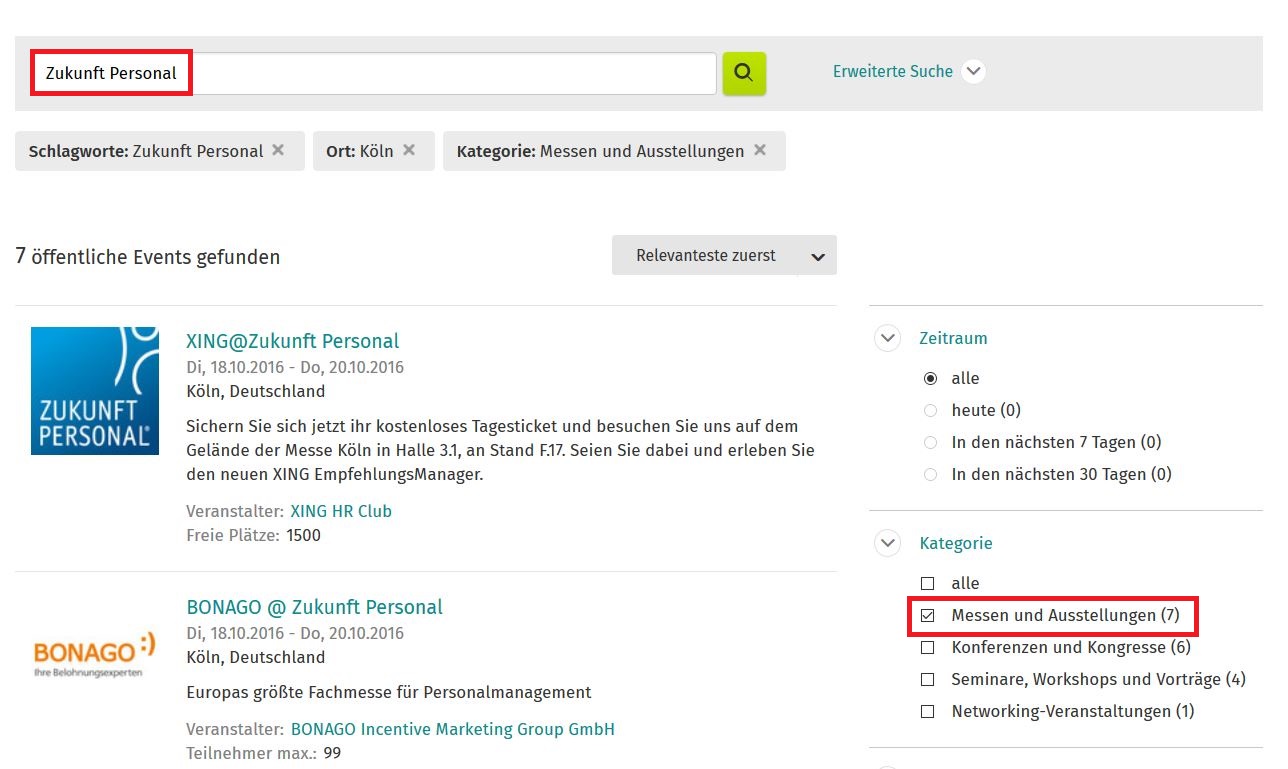Click the Zukunft Personal event logo thumbnail
This screenshot has height=769, width=1288.
coord(95,391)
